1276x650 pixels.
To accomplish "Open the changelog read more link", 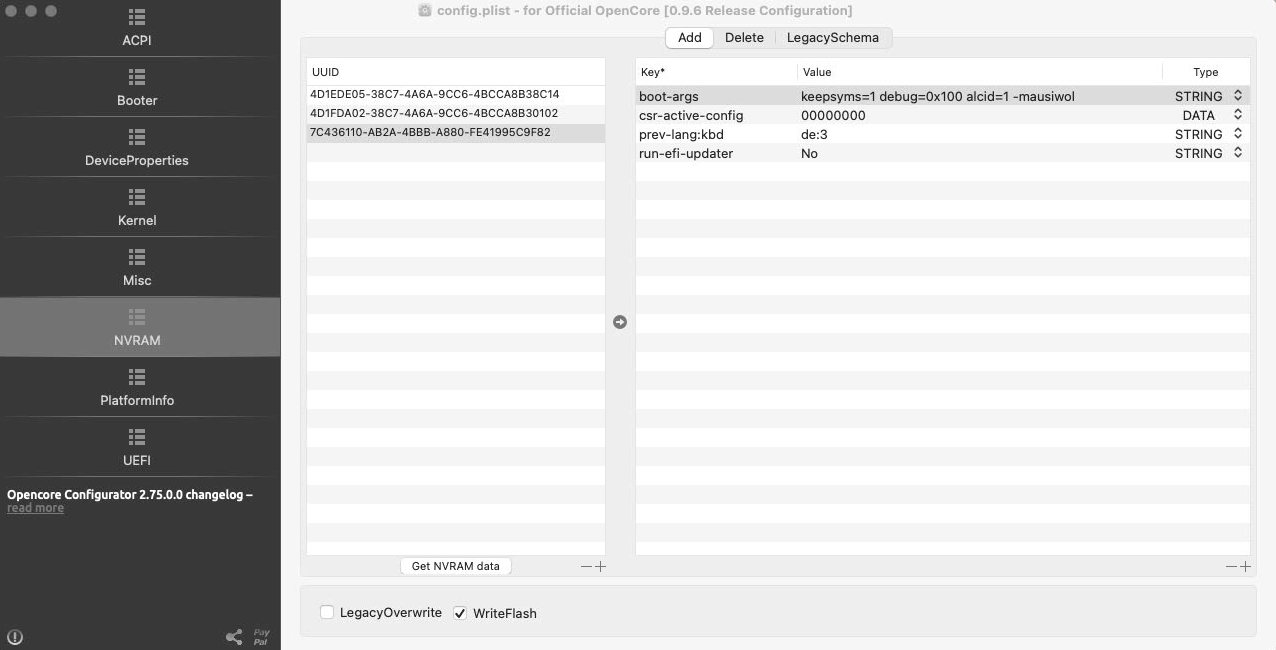I will pos(35,508).
